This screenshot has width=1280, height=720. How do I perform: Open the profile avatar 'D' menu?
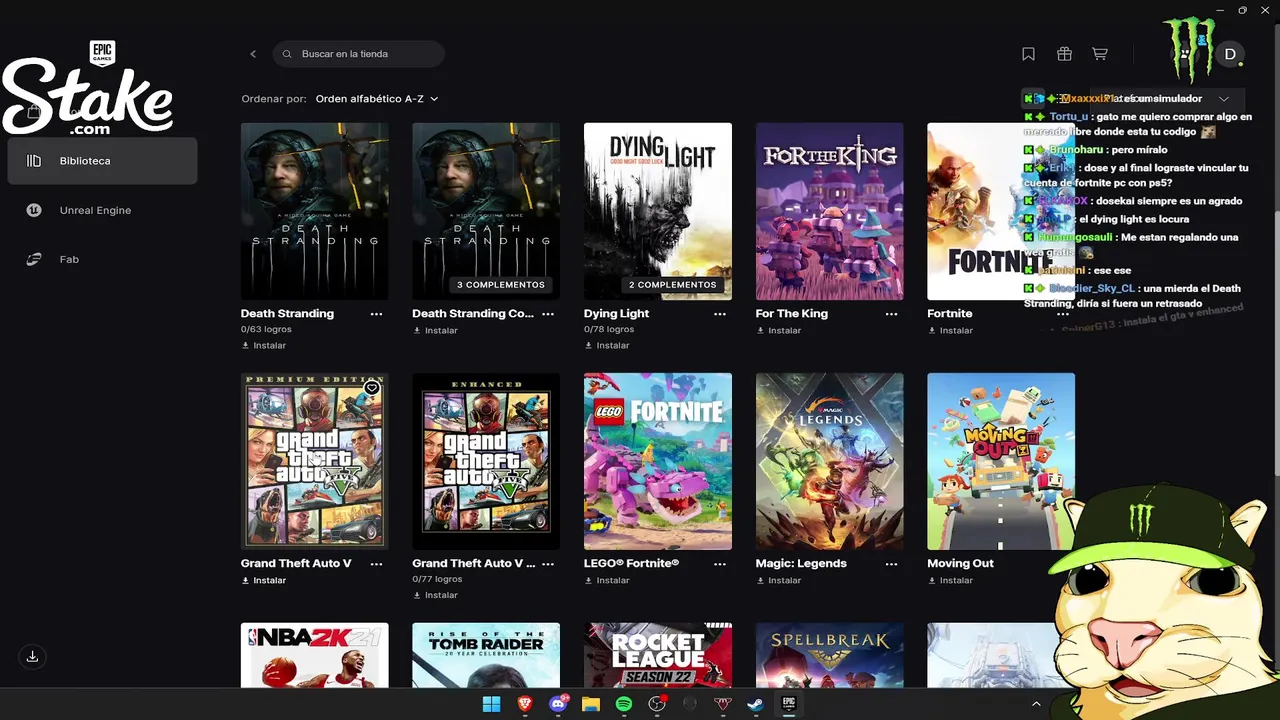pos(1230,54)
